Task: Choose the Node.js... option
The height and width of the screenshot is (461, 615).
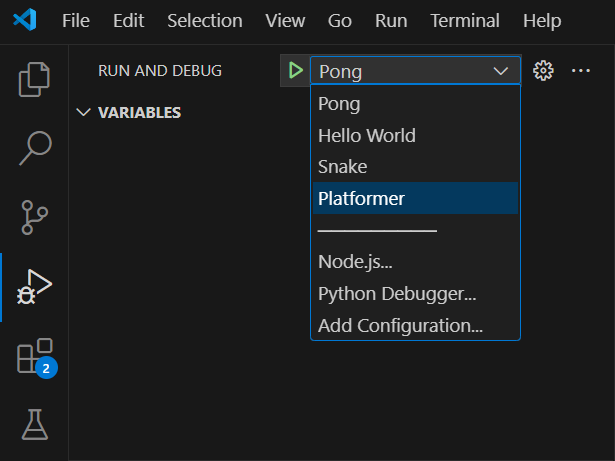Action: (415, 262)
